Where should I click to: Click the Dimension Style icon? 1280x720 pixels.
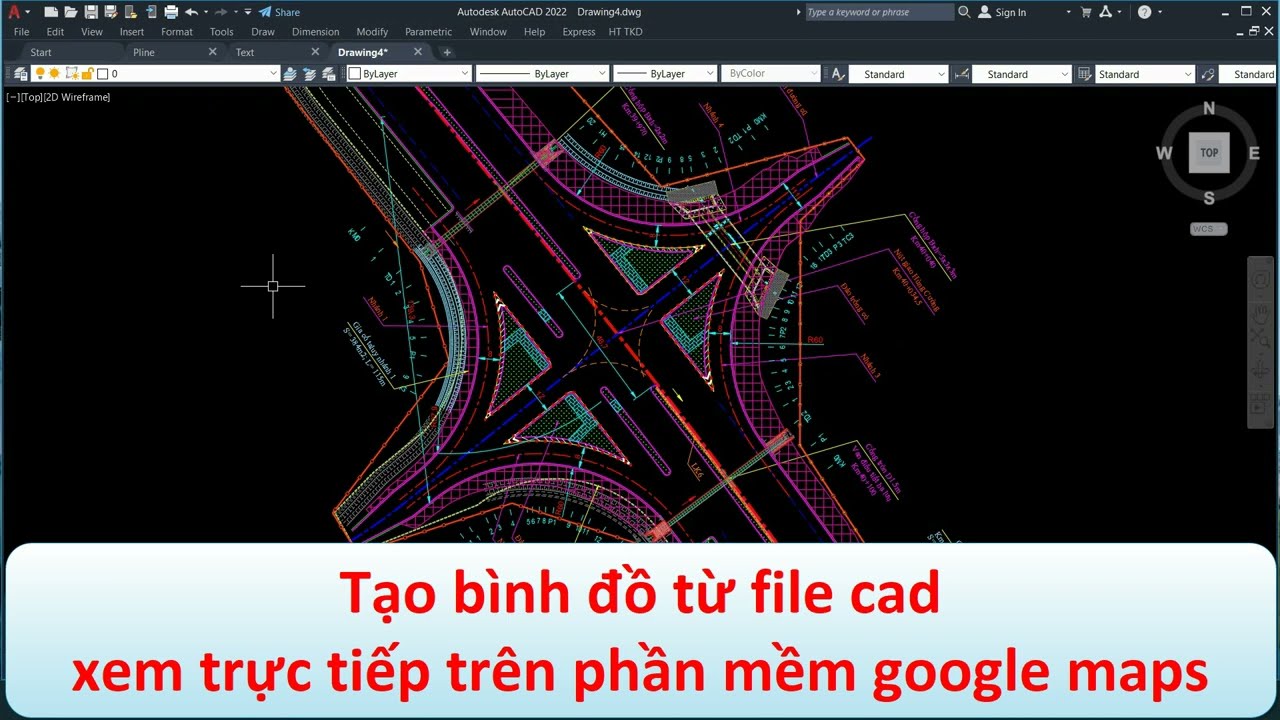point(963,74)
